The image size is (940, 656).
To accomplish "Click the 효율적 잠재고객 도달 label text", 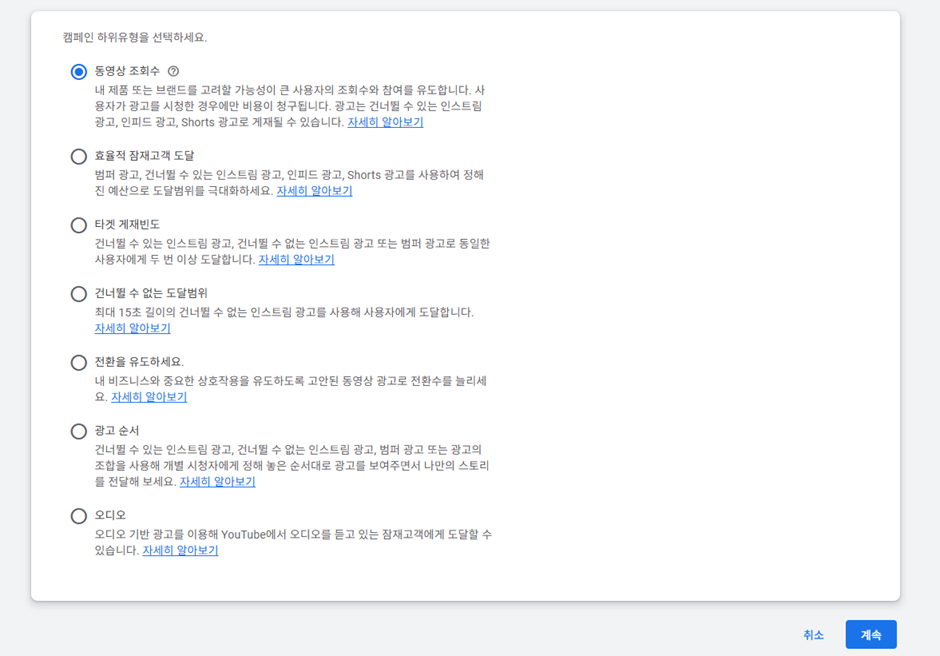I will [144, 156].
